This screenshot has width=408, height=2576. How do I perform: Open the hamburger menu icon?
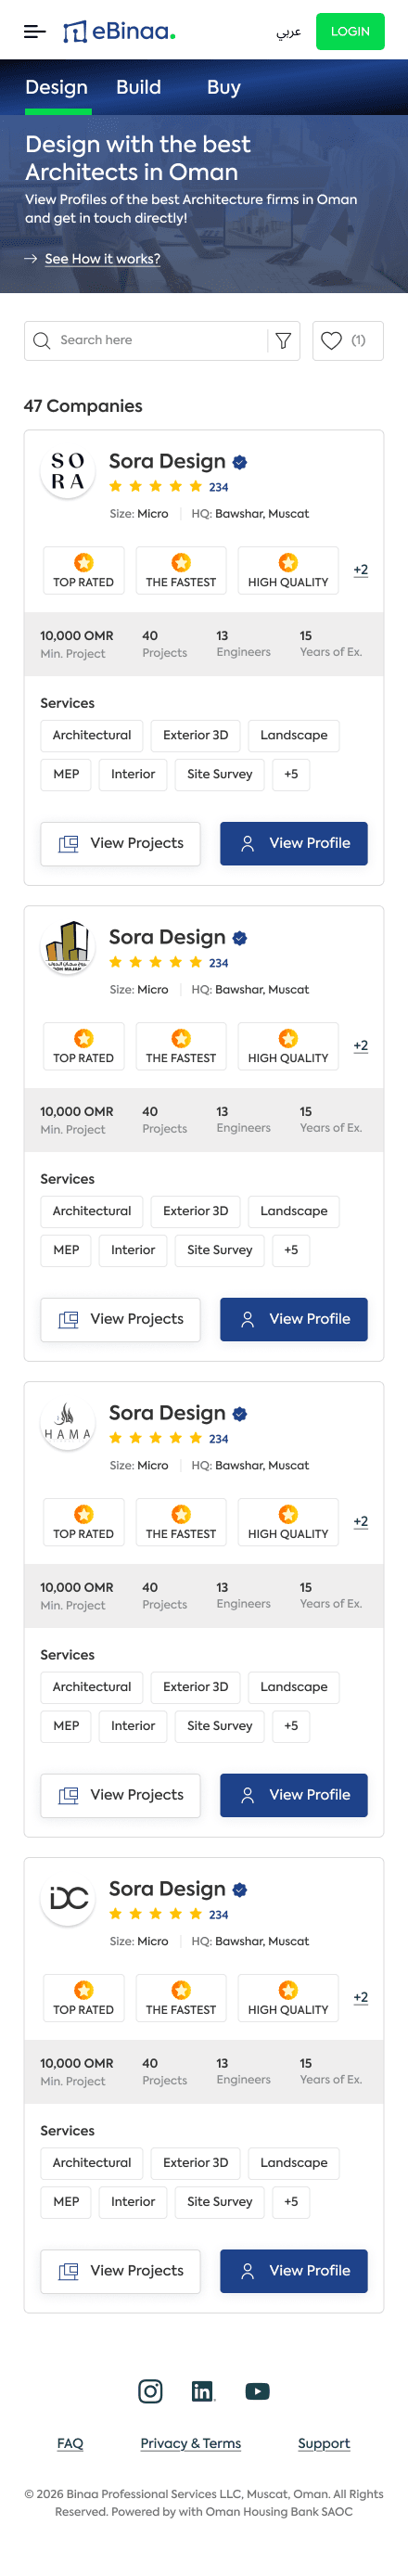35,32
